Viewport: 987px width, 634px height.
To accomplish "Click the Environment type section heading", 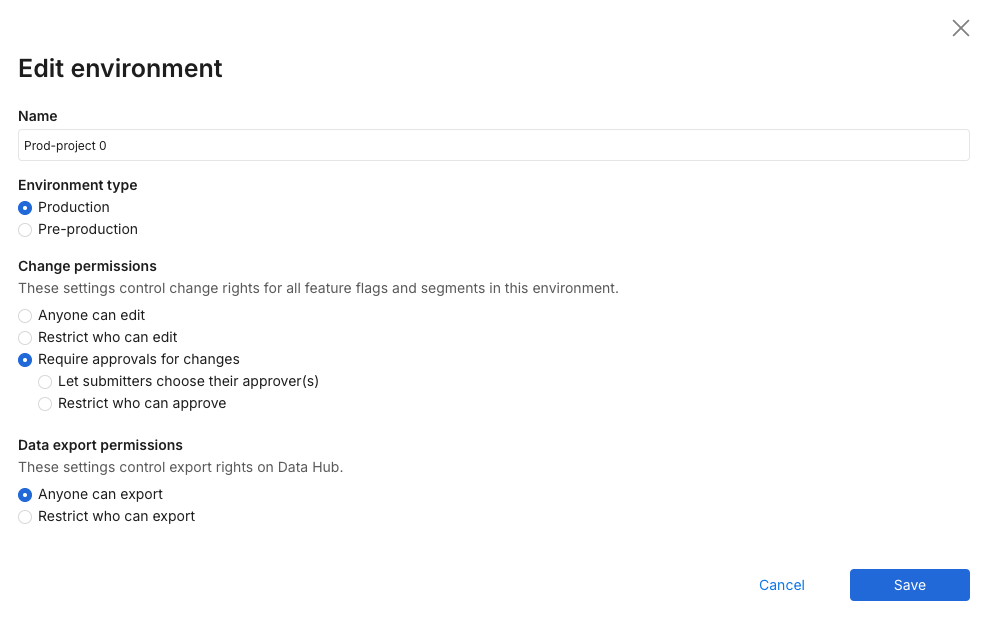I will pos(78,185).
